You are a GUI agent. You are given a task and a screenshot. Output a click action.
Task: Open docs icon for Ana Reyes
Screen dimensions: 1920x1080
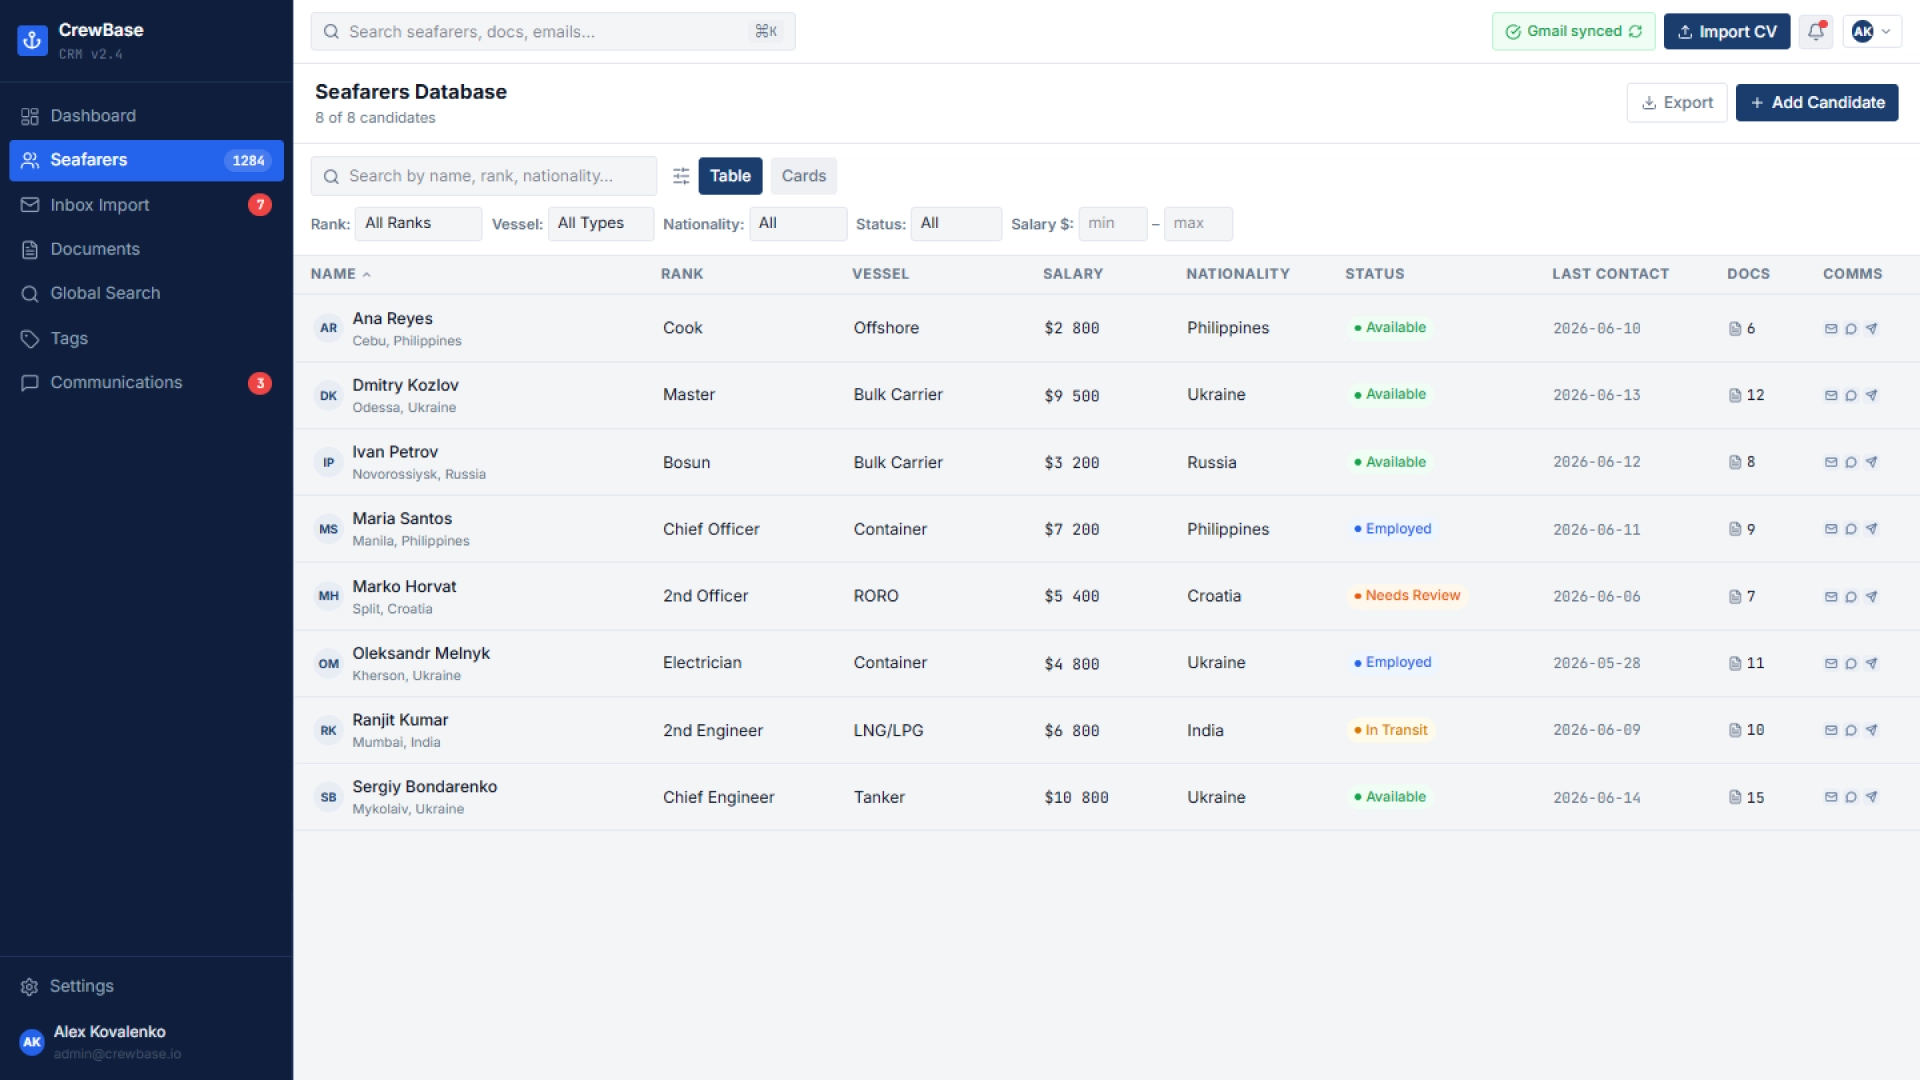(x=1735, y=328)
